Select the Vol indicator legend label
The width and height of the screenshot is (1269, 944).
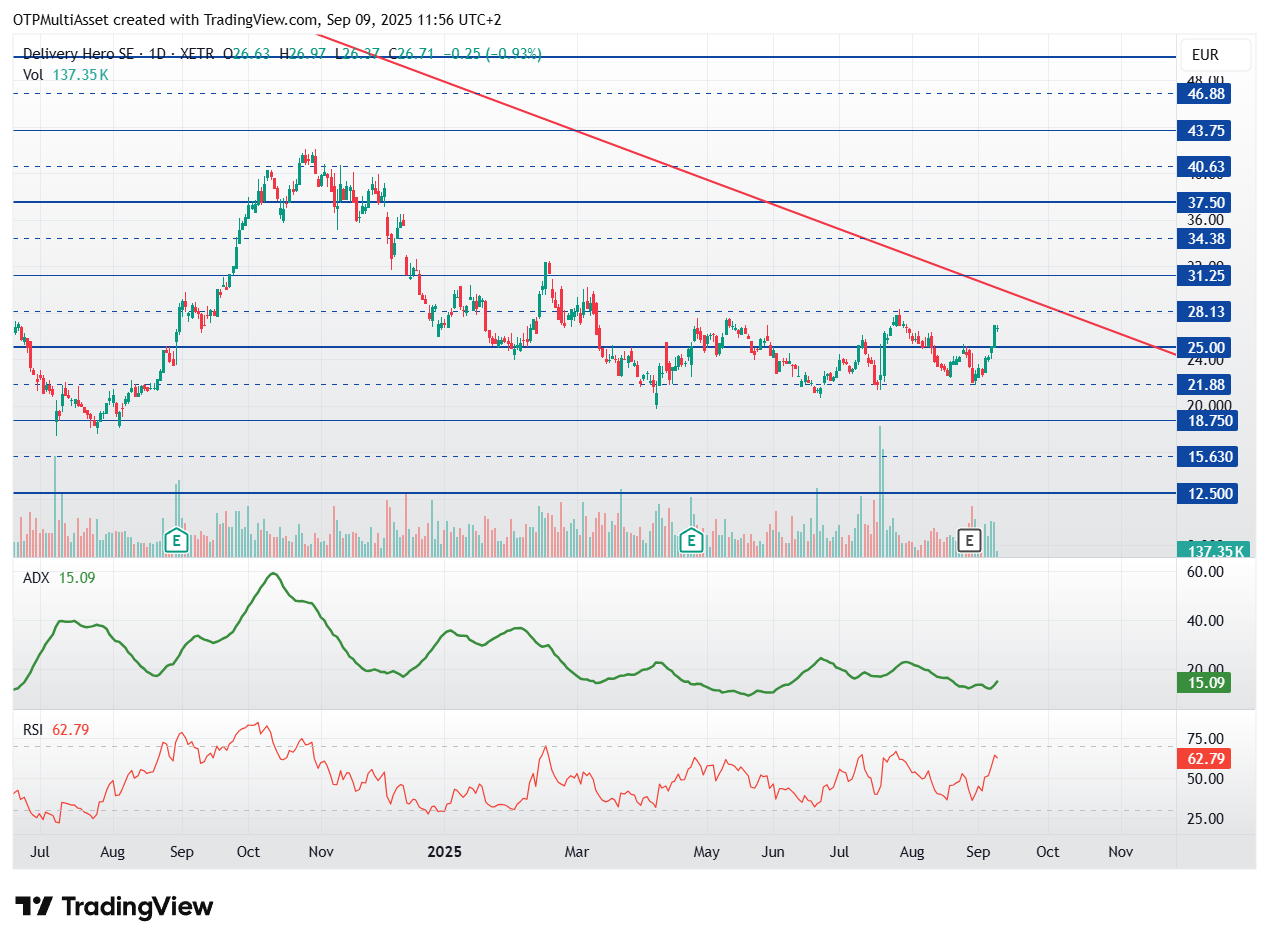pyautogui.click(x=33, y=74)
